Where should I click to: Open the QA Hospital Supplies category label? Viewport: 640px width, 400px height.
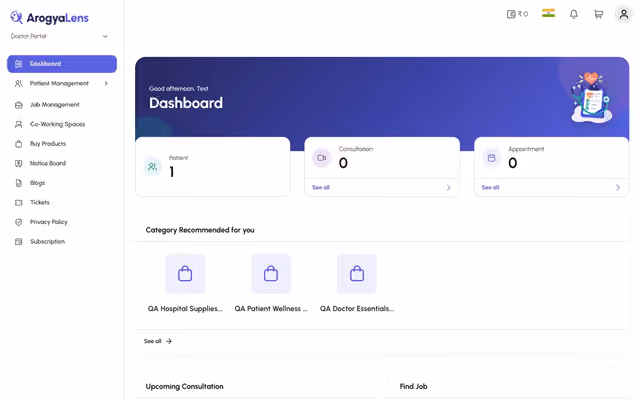(185, 309)
